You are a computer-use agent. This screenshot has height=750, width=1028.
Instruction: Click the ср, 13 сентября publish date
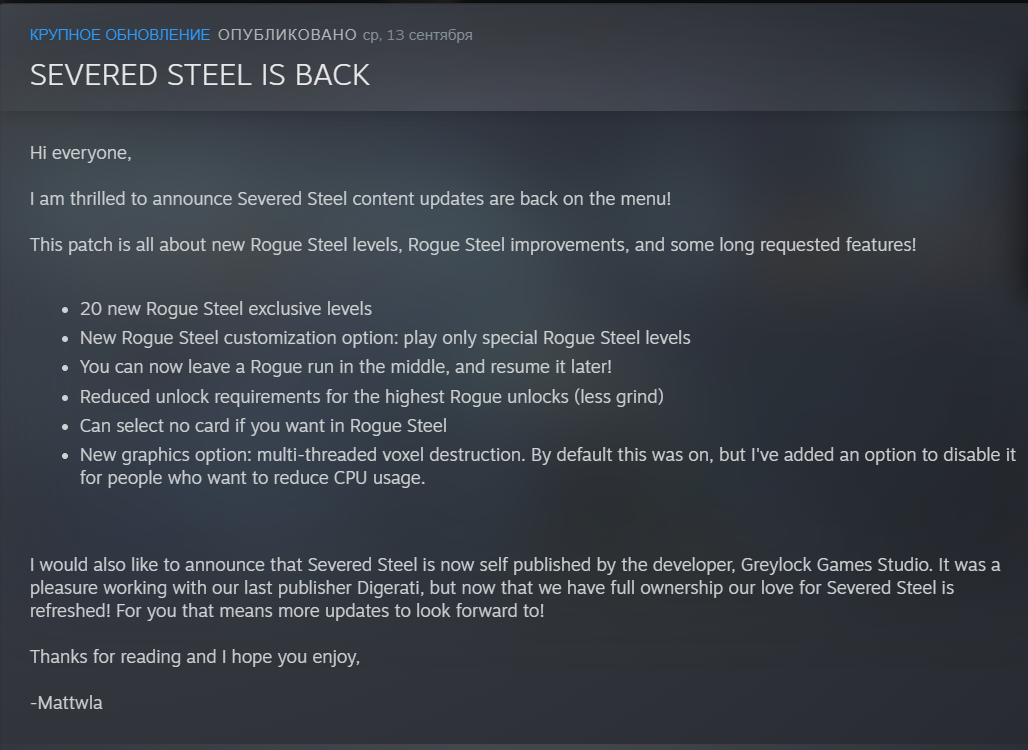(x=418, y=35)
